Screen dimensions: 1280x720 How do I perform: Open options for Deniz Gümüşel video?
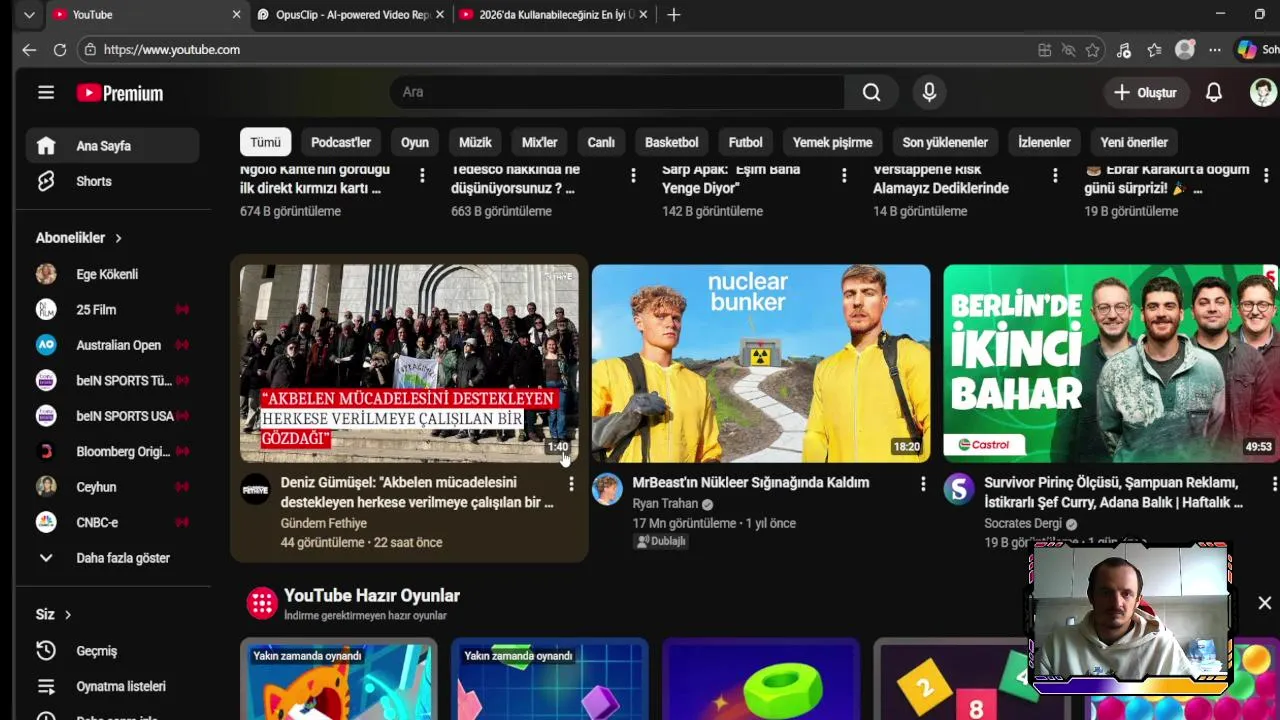(x=571, y=484)
